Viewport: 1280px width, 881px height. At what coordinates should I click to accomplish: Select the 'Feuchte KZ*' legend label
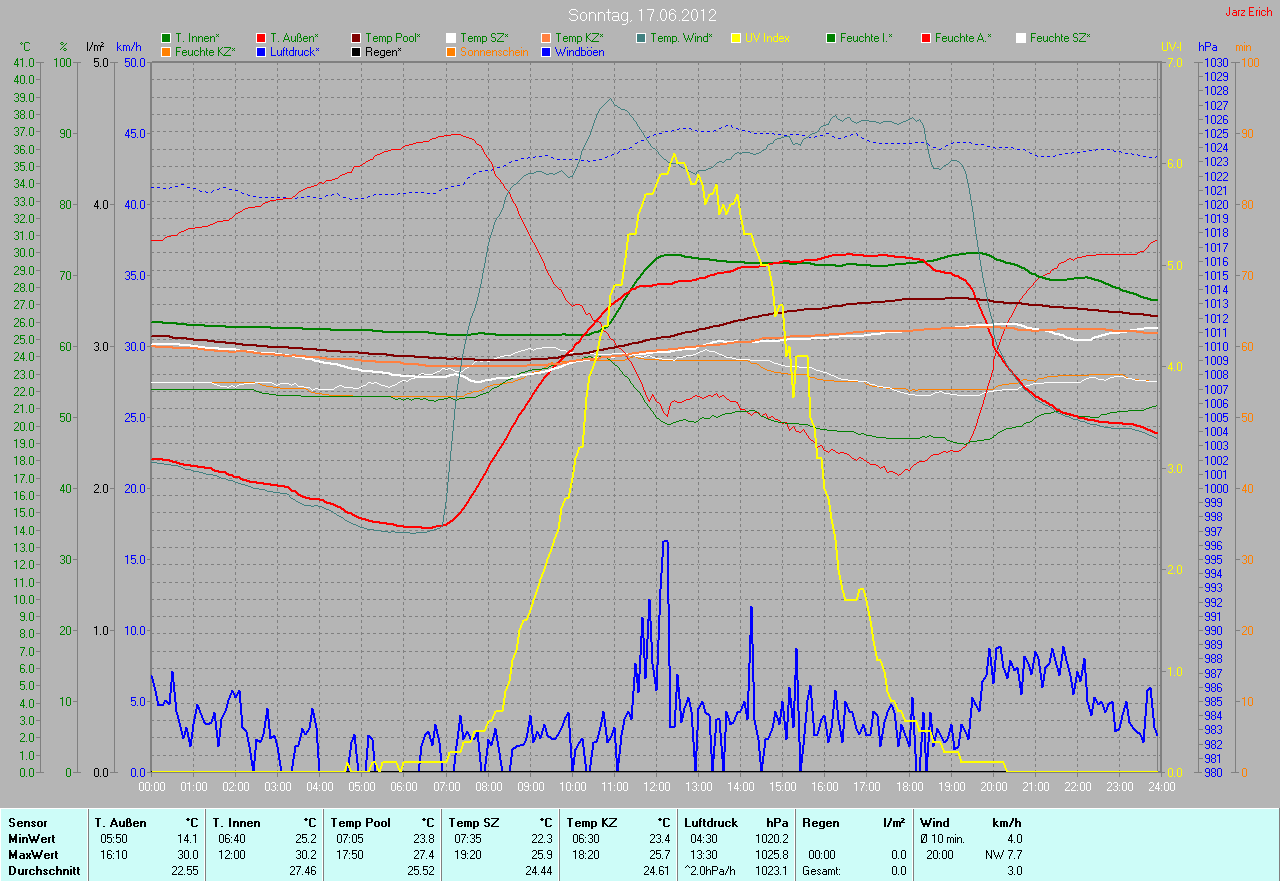tap(205, 52)
